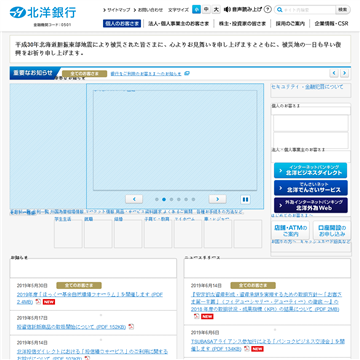The image size is (360, 360).
Task: Open 店舗・ATMのご案内 button
Action: (290, 231)
